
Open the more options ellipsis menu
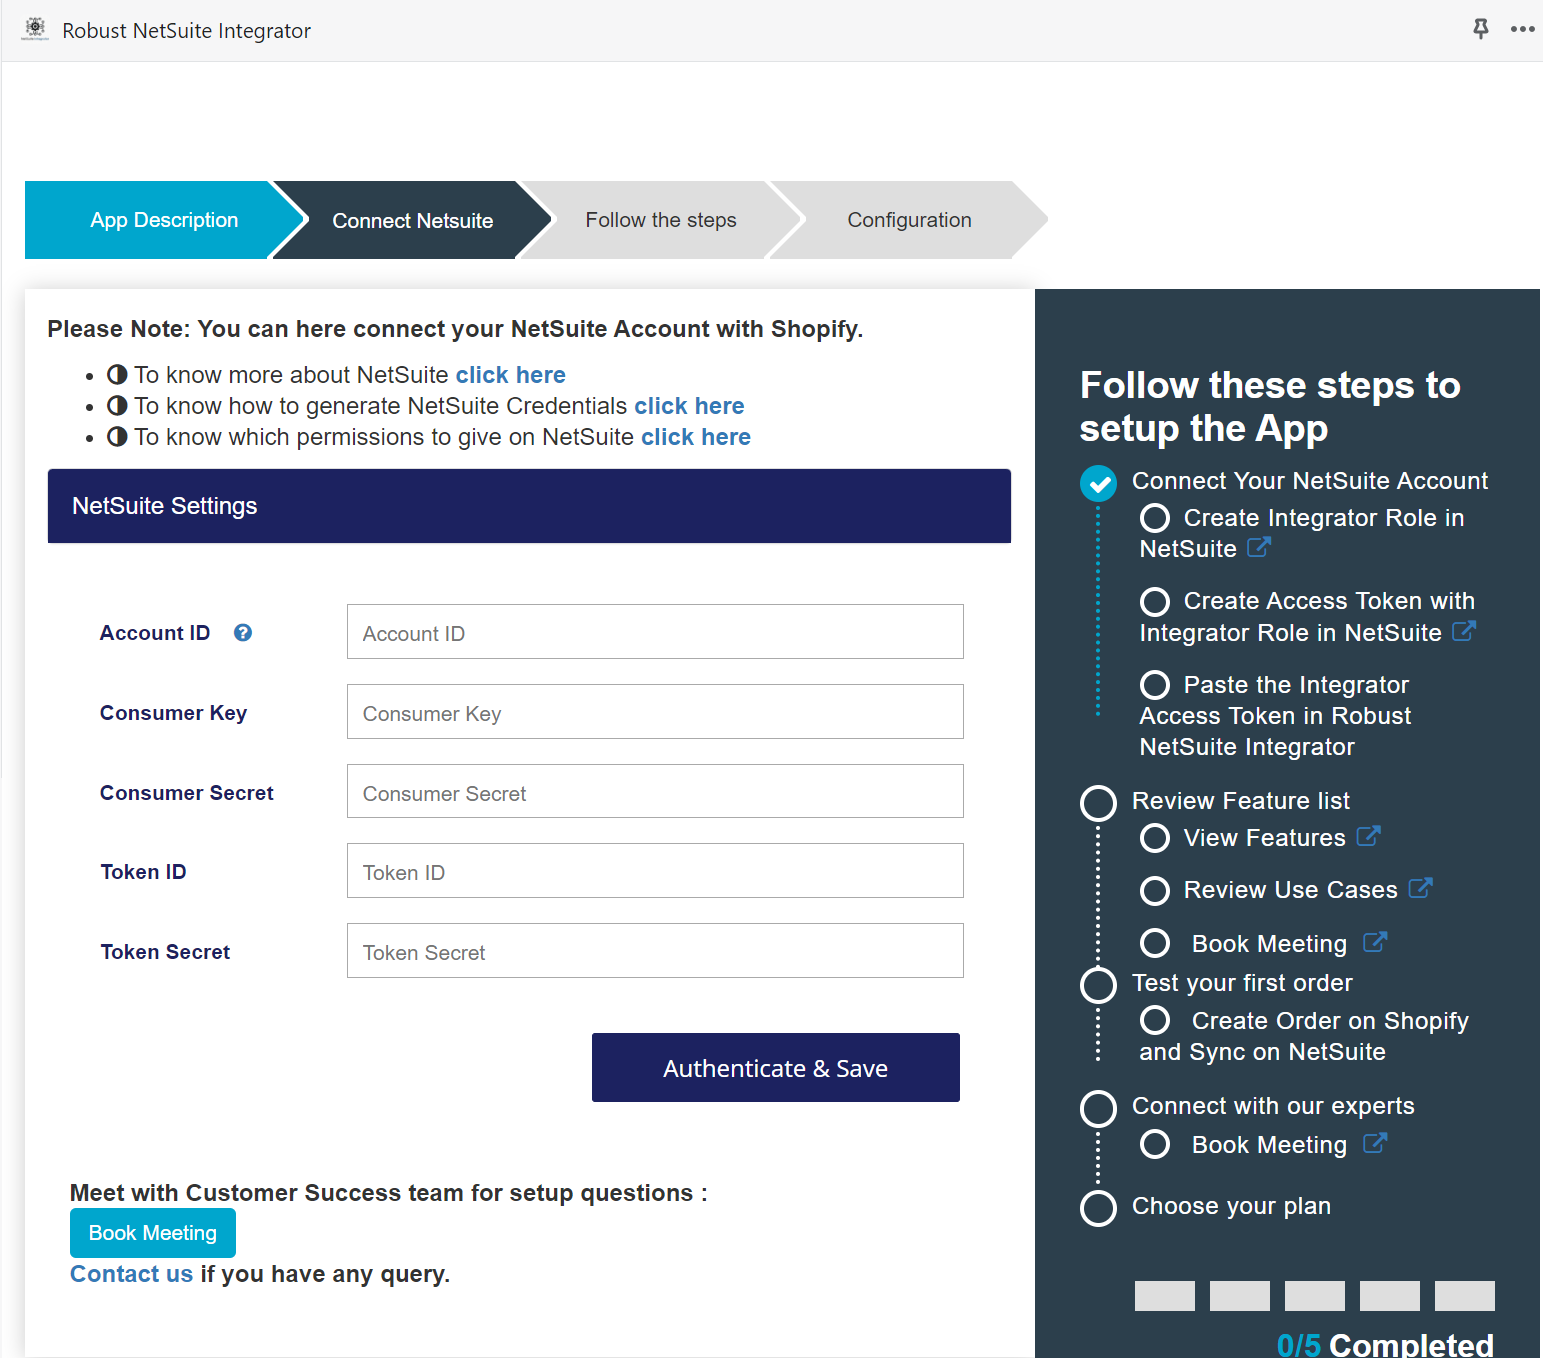[x=1522, y=29]
